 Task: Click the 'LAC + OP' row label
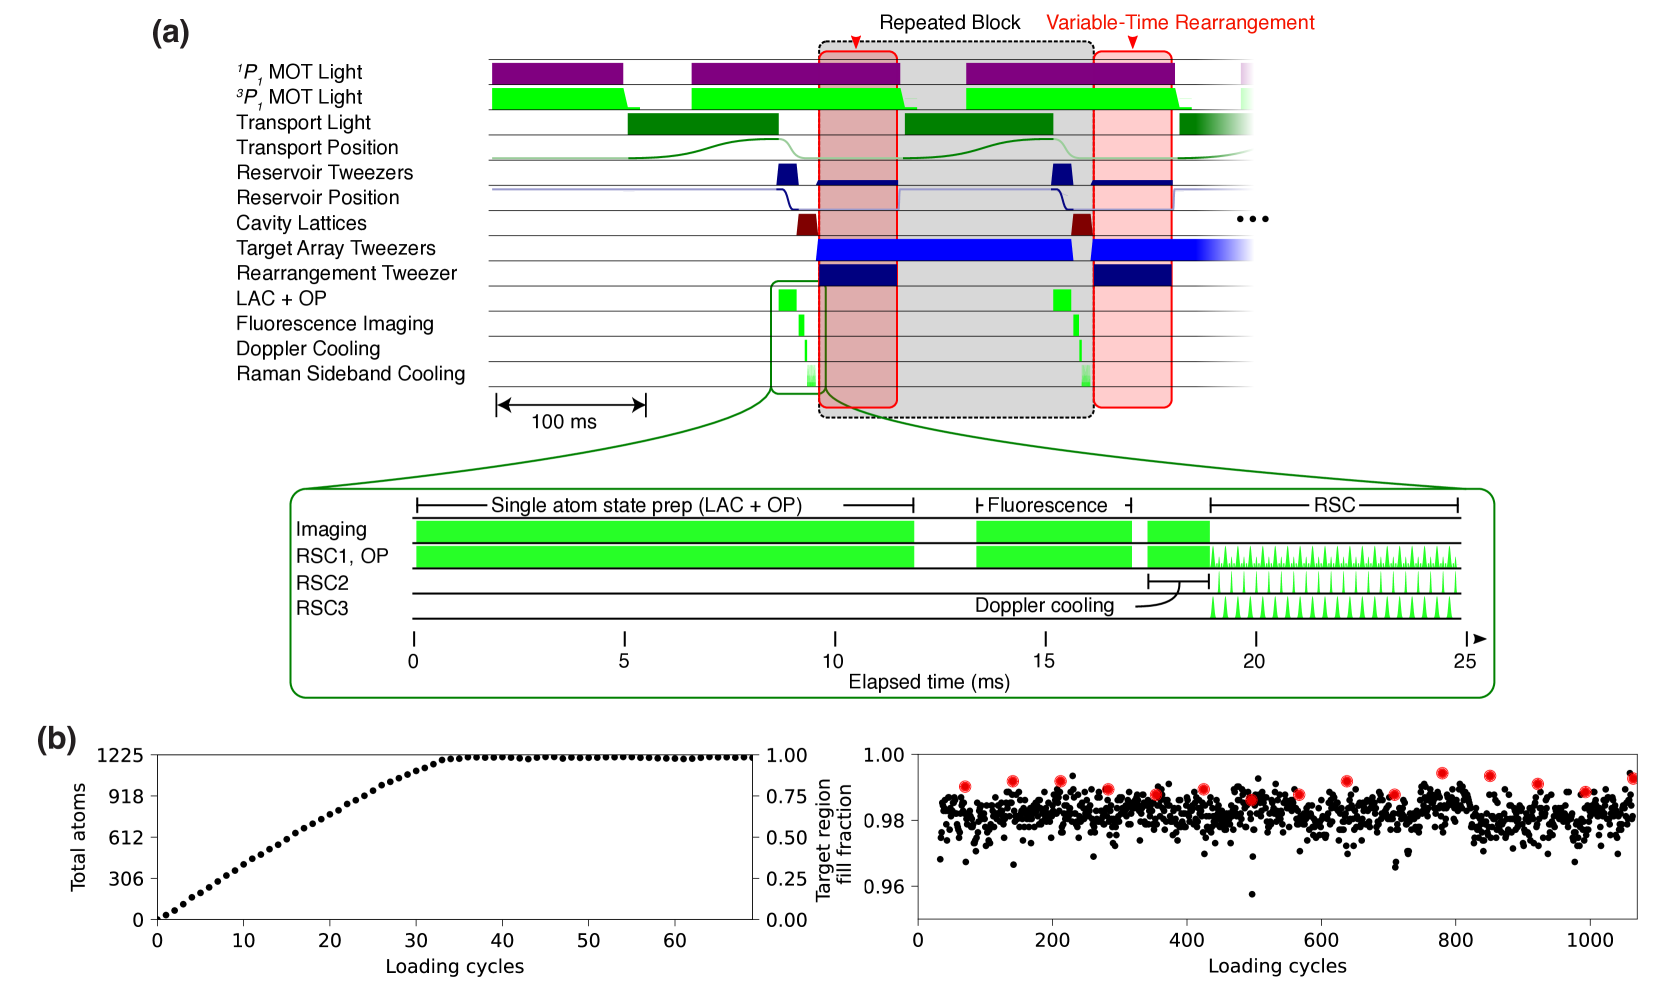pyautogui.click(x=281, y=298)
